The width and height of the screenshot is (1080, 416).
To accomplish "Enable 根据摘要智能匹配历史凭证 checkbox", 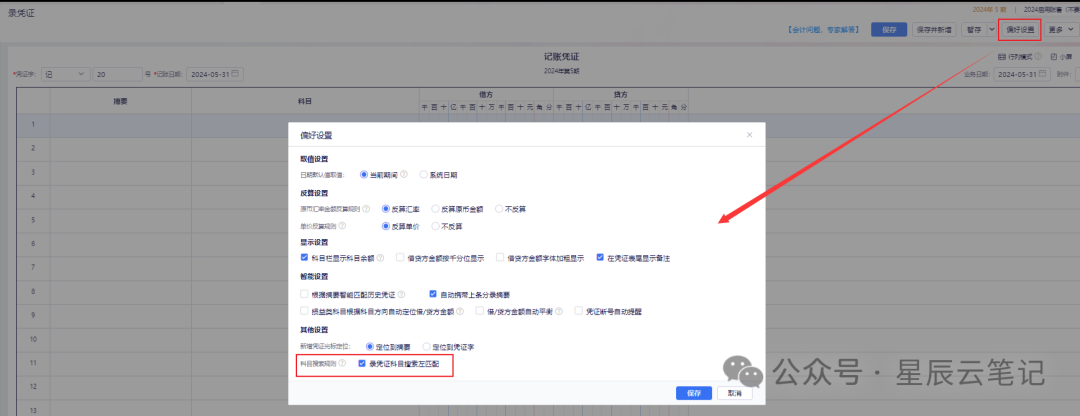I will coord(304,293).
